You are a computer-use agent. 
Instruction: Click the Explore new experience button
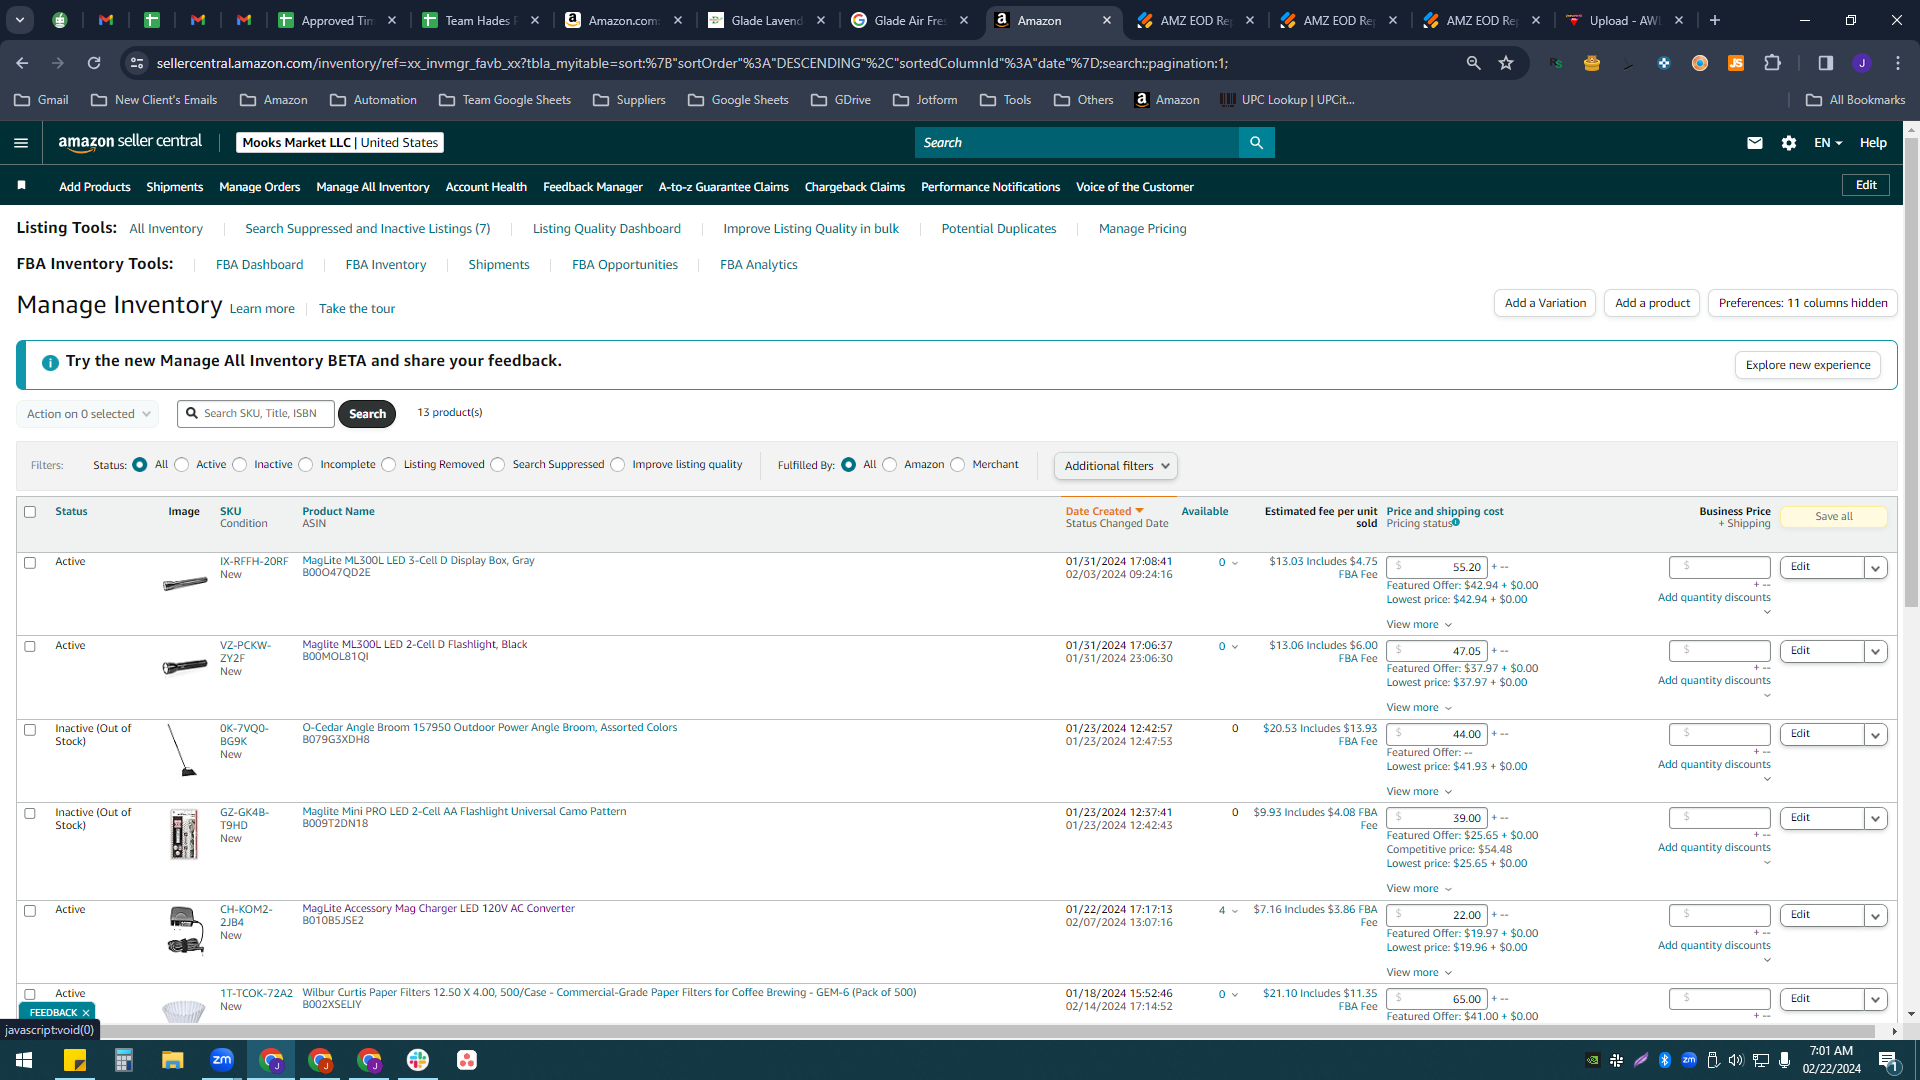tap(1808, 365)
